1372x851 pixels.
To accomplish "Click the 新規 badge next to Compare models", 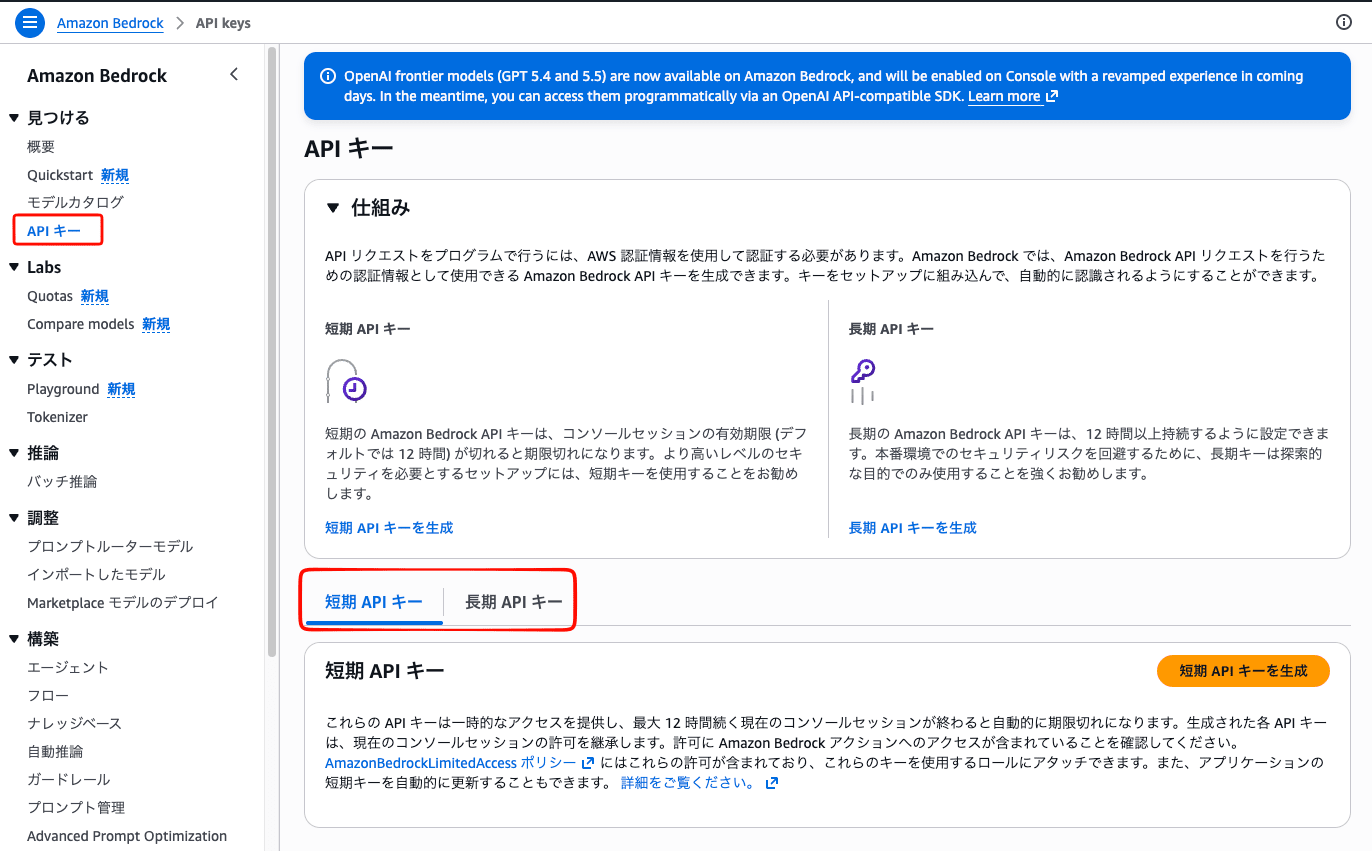I will 156,324.
